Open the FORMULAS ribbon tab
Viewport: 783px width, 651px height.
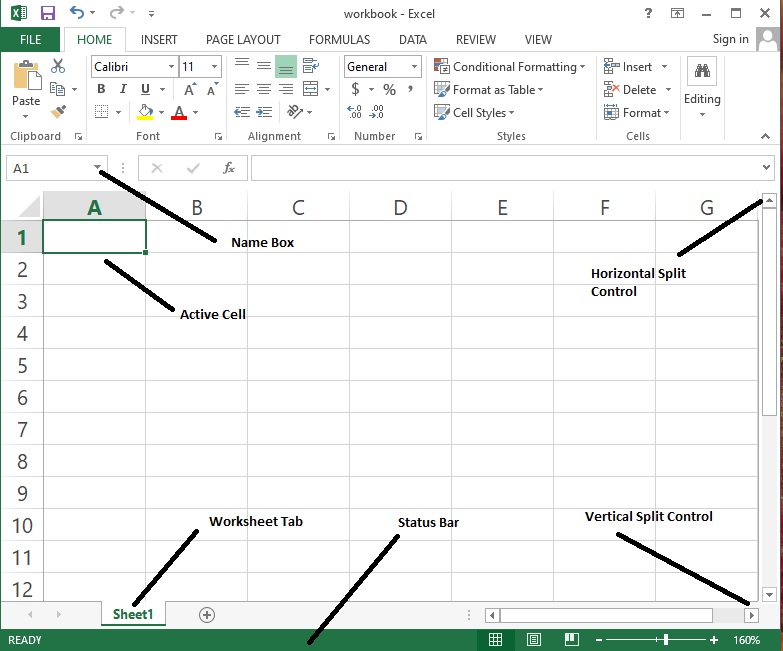(x=339, y=40)
